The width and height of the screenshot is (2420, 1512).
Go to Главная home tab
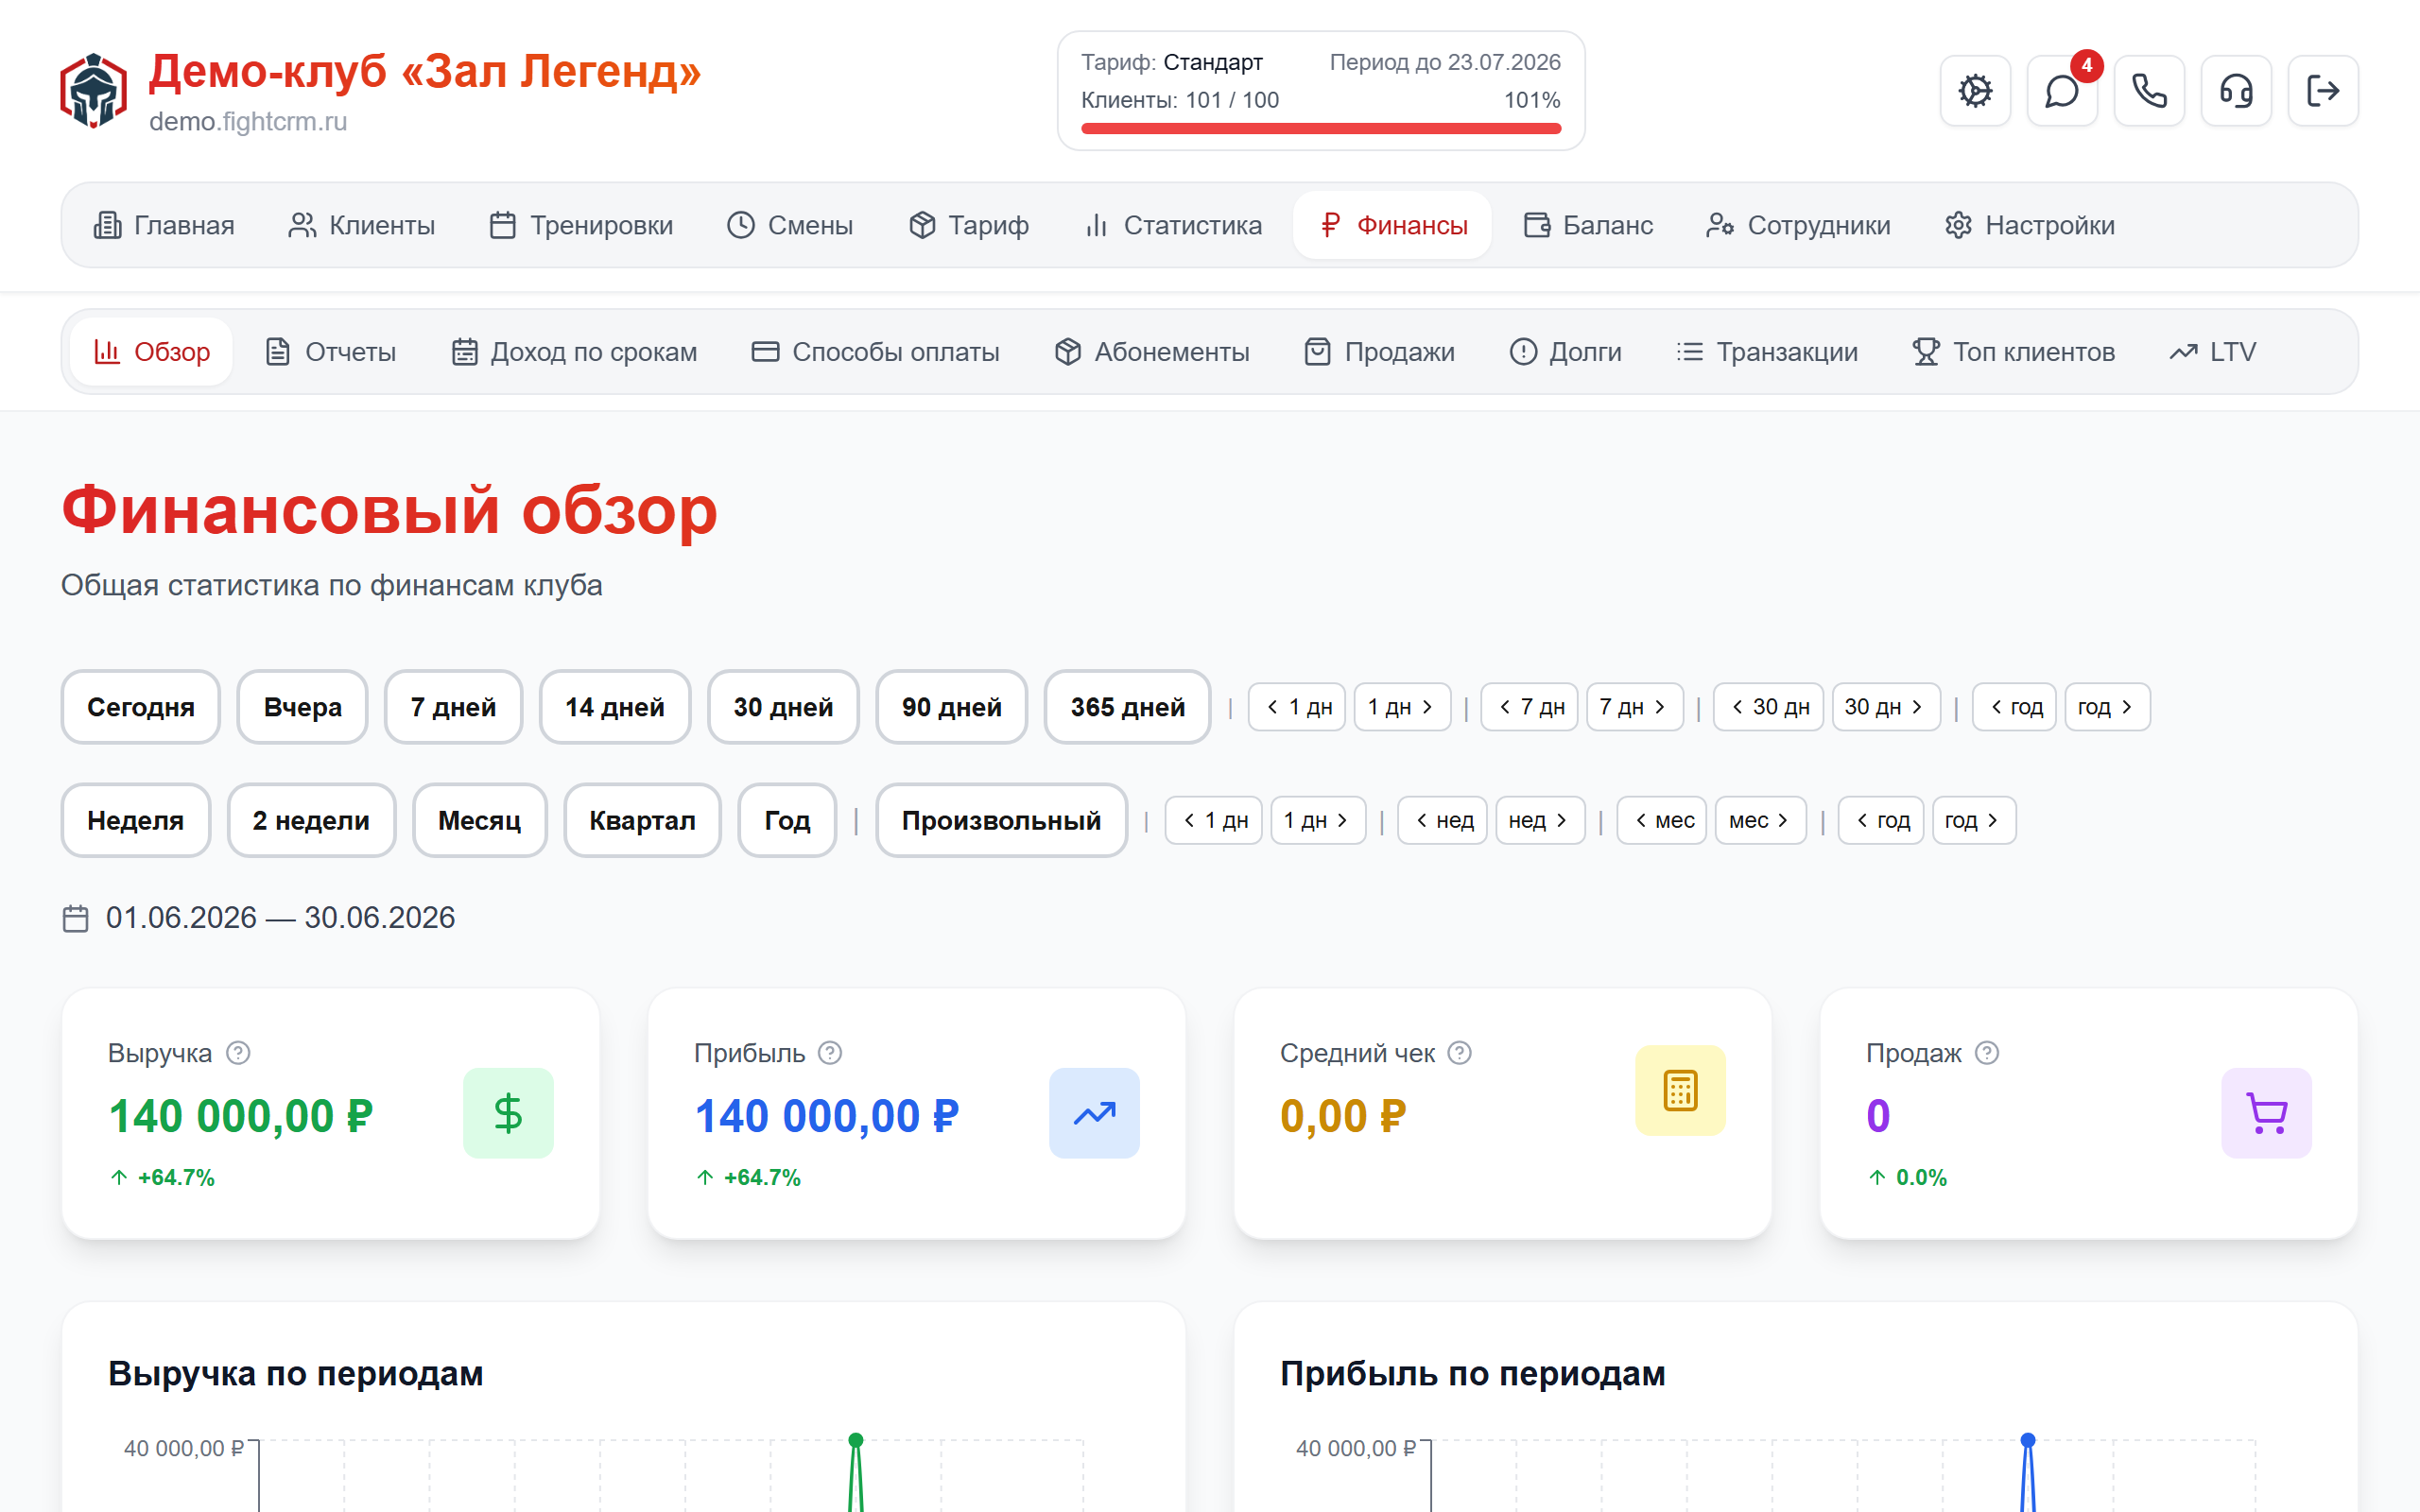tap(164, 225)
